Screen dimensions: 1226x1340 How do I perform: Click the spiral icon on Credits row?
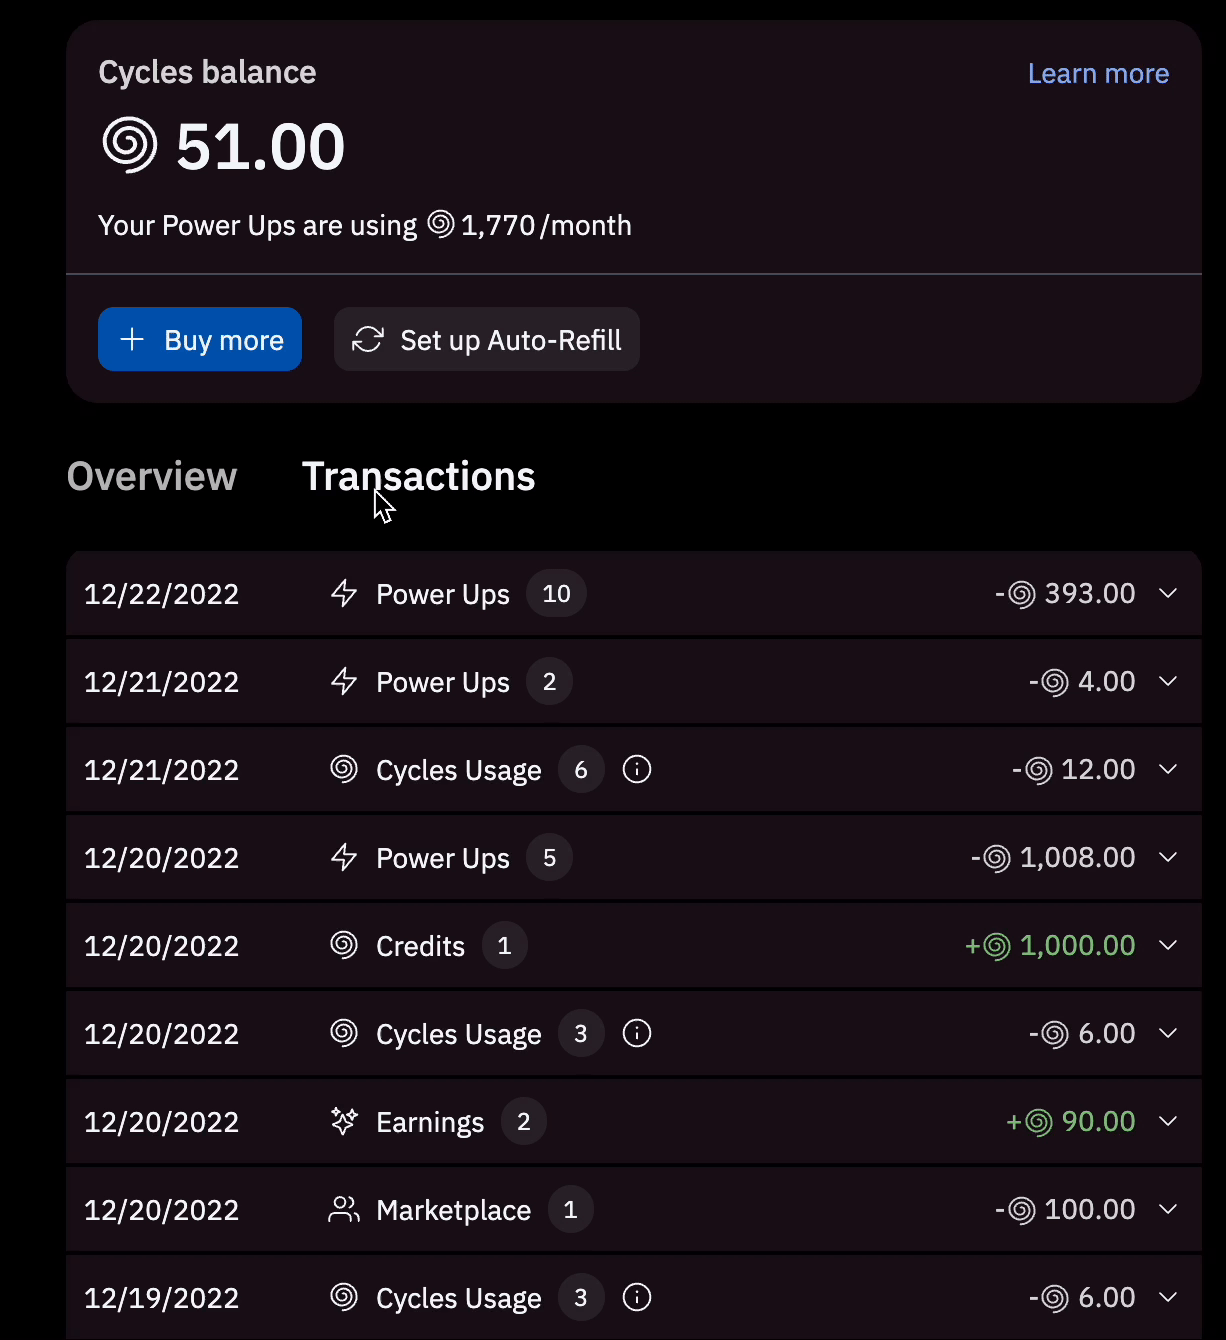pos(344,945)
